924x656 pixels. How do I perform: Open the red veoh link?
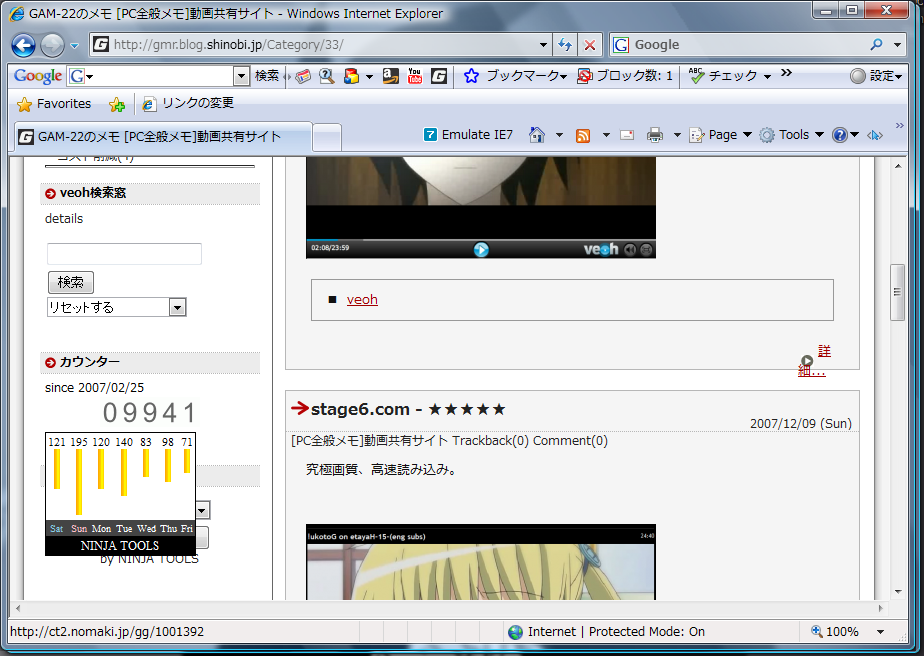click(x=362, y=300)
